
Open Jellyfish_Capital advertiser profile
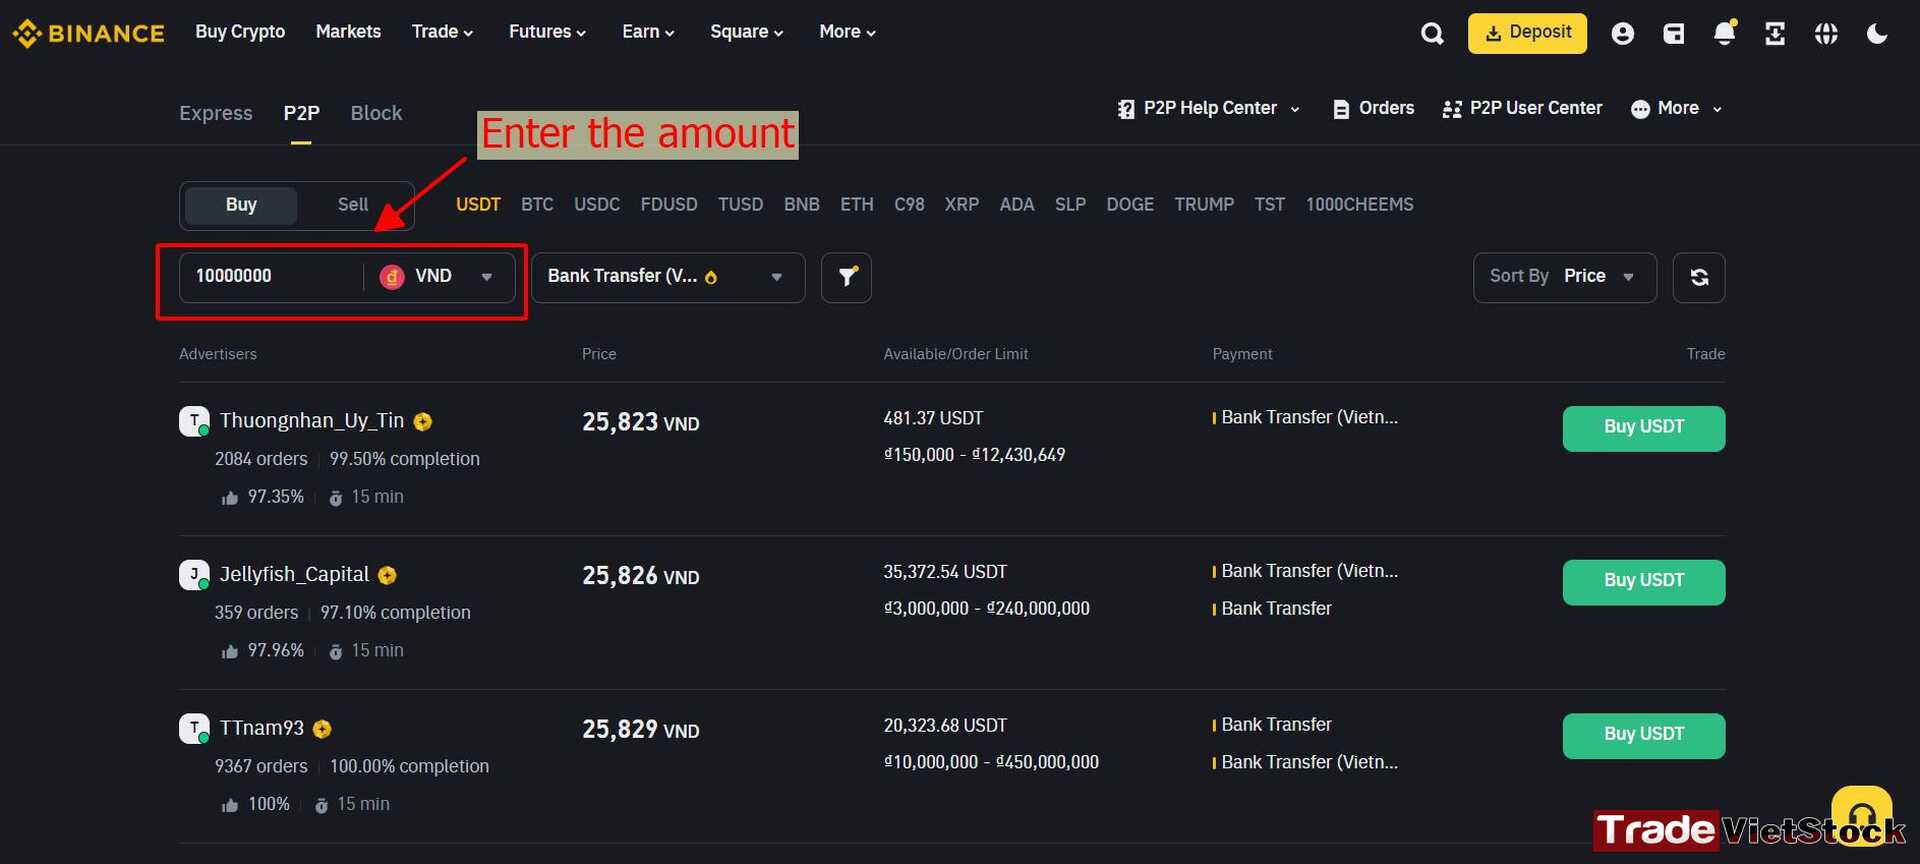[x=294, y=575]
